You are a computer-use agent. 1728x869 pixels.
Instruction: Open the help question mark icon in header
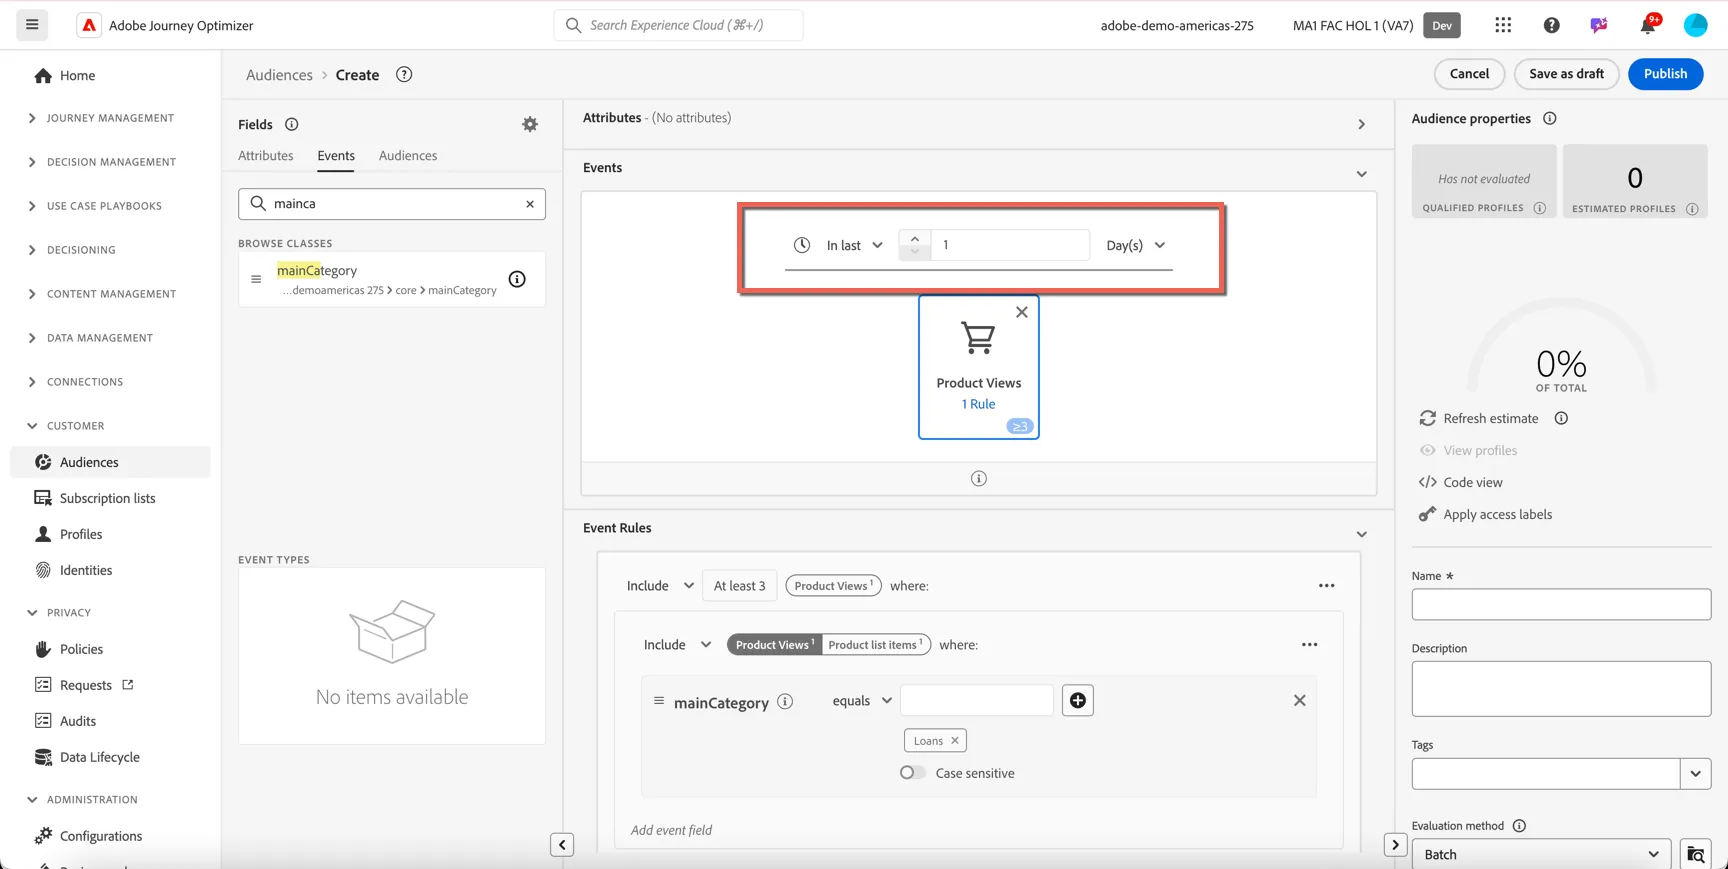click(1551, 25)
